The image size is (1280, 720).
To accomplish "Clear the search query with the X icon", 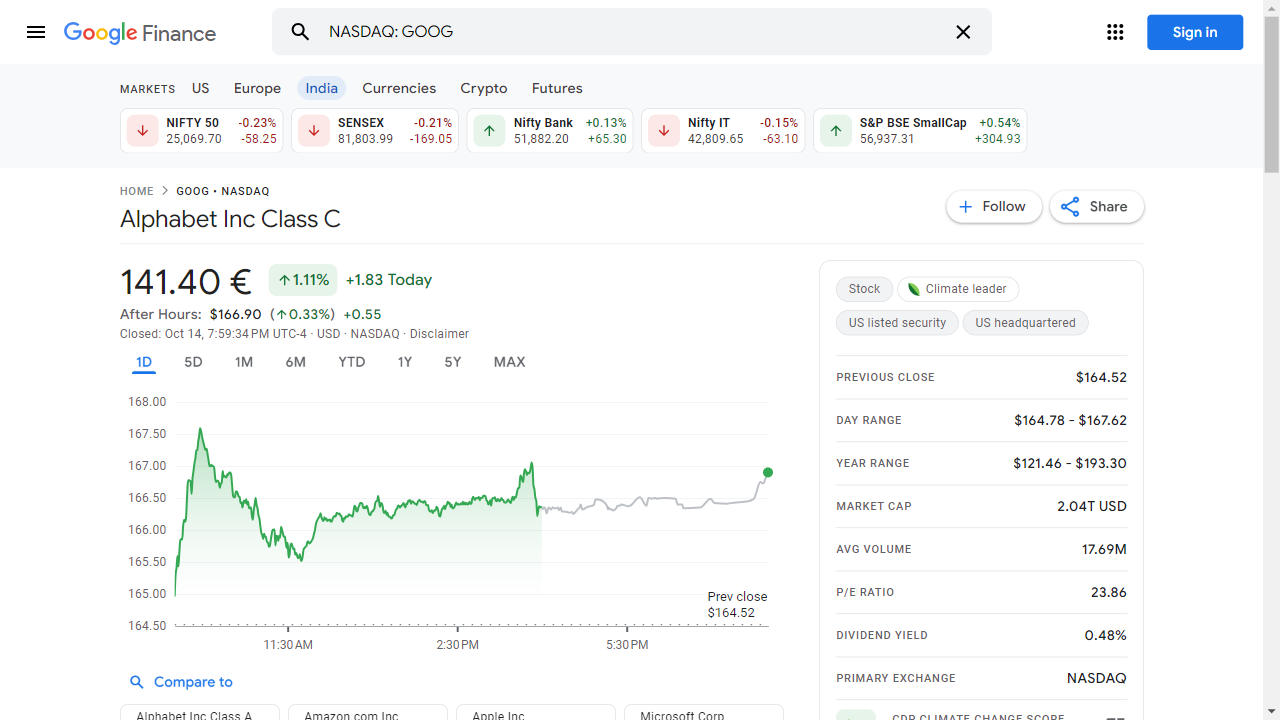I will [962, 32].
